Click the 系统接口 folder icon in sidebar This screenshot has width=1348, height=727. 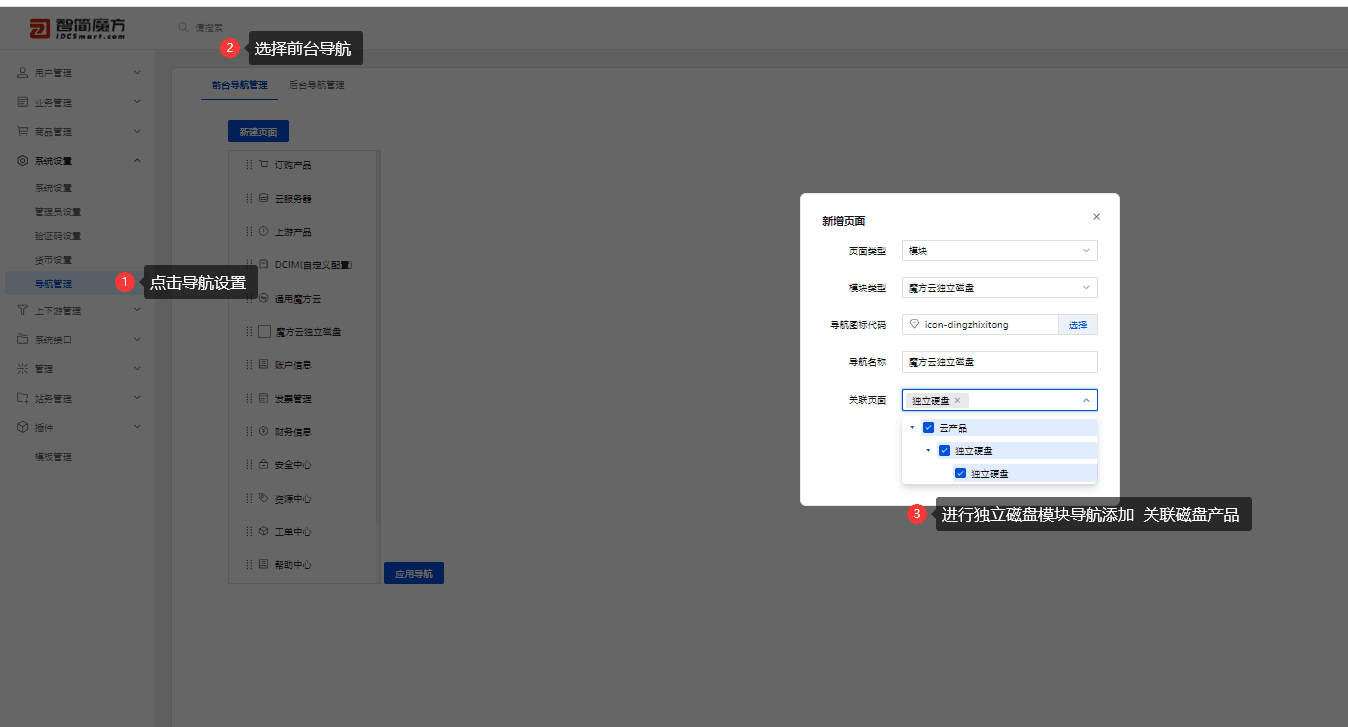click(x=23, y=339)
